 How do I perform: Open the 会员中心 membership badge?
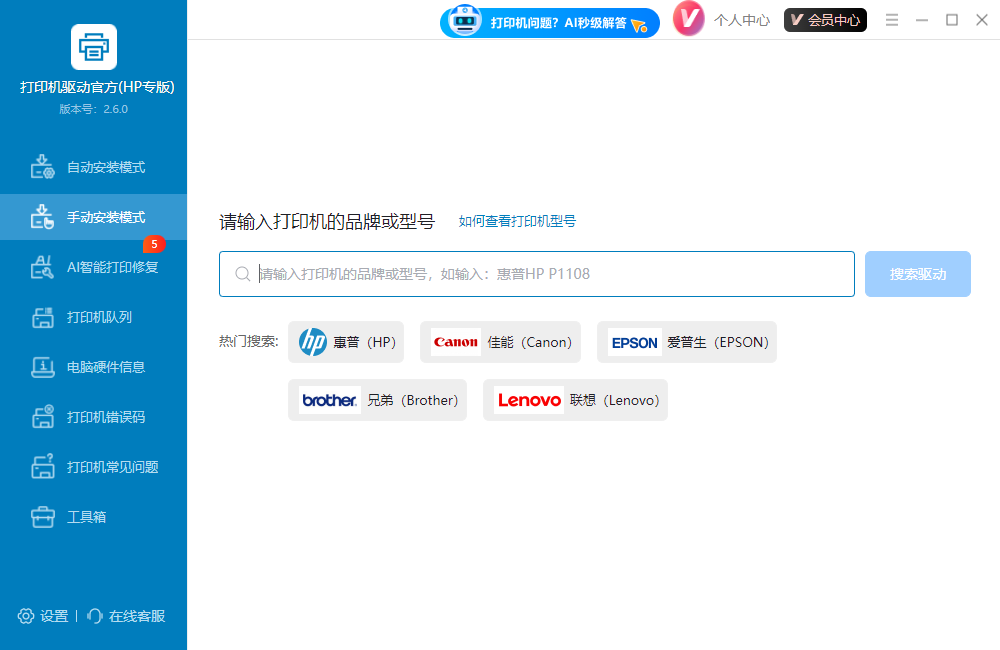click(825, 20)
